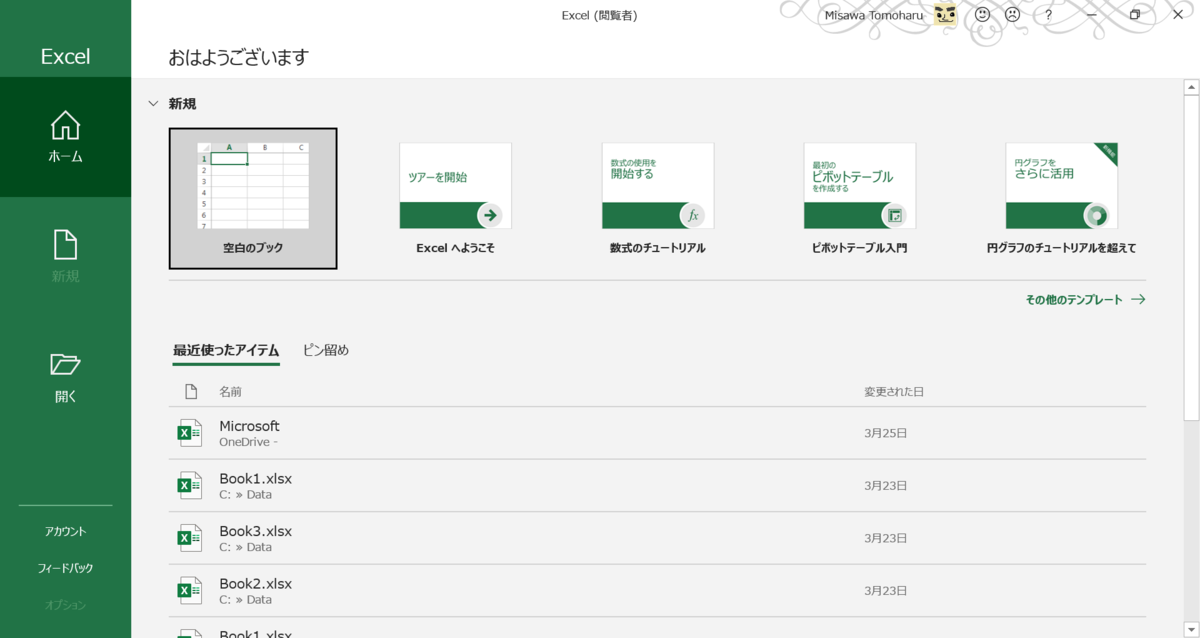Viewport: 1200px width, 638px height.
Task: Open the 開く (Open) sidebar page
Action: 65,377
